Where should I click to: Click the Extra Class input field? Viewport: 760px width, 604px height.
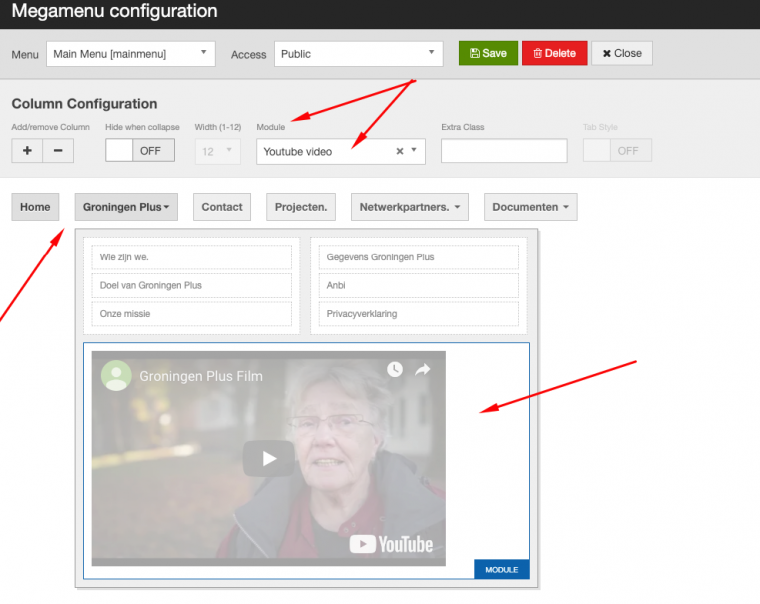point(504,151)
